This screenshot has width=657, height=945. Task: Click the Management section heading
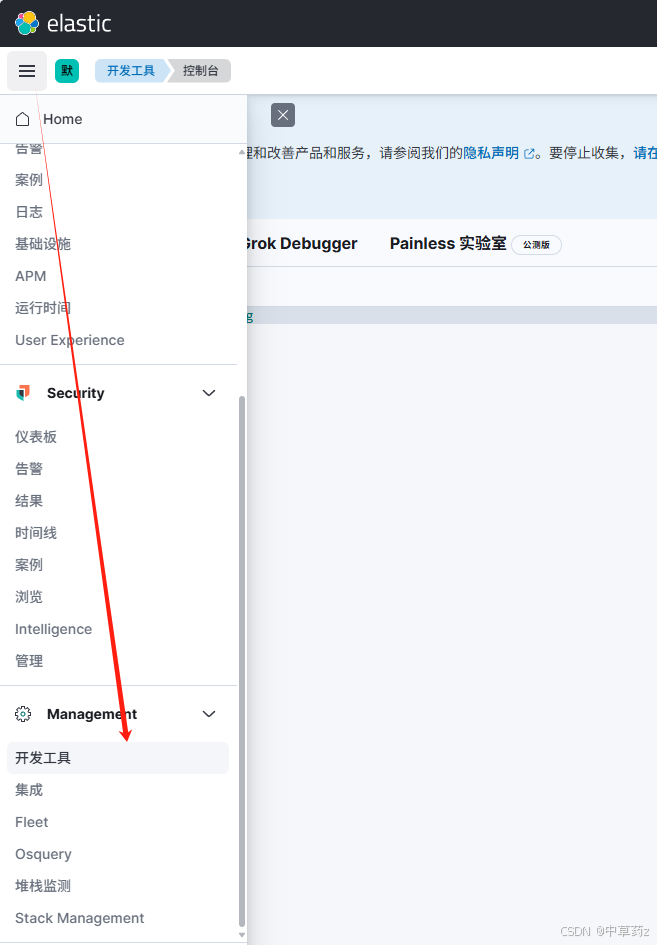(92, 714)
